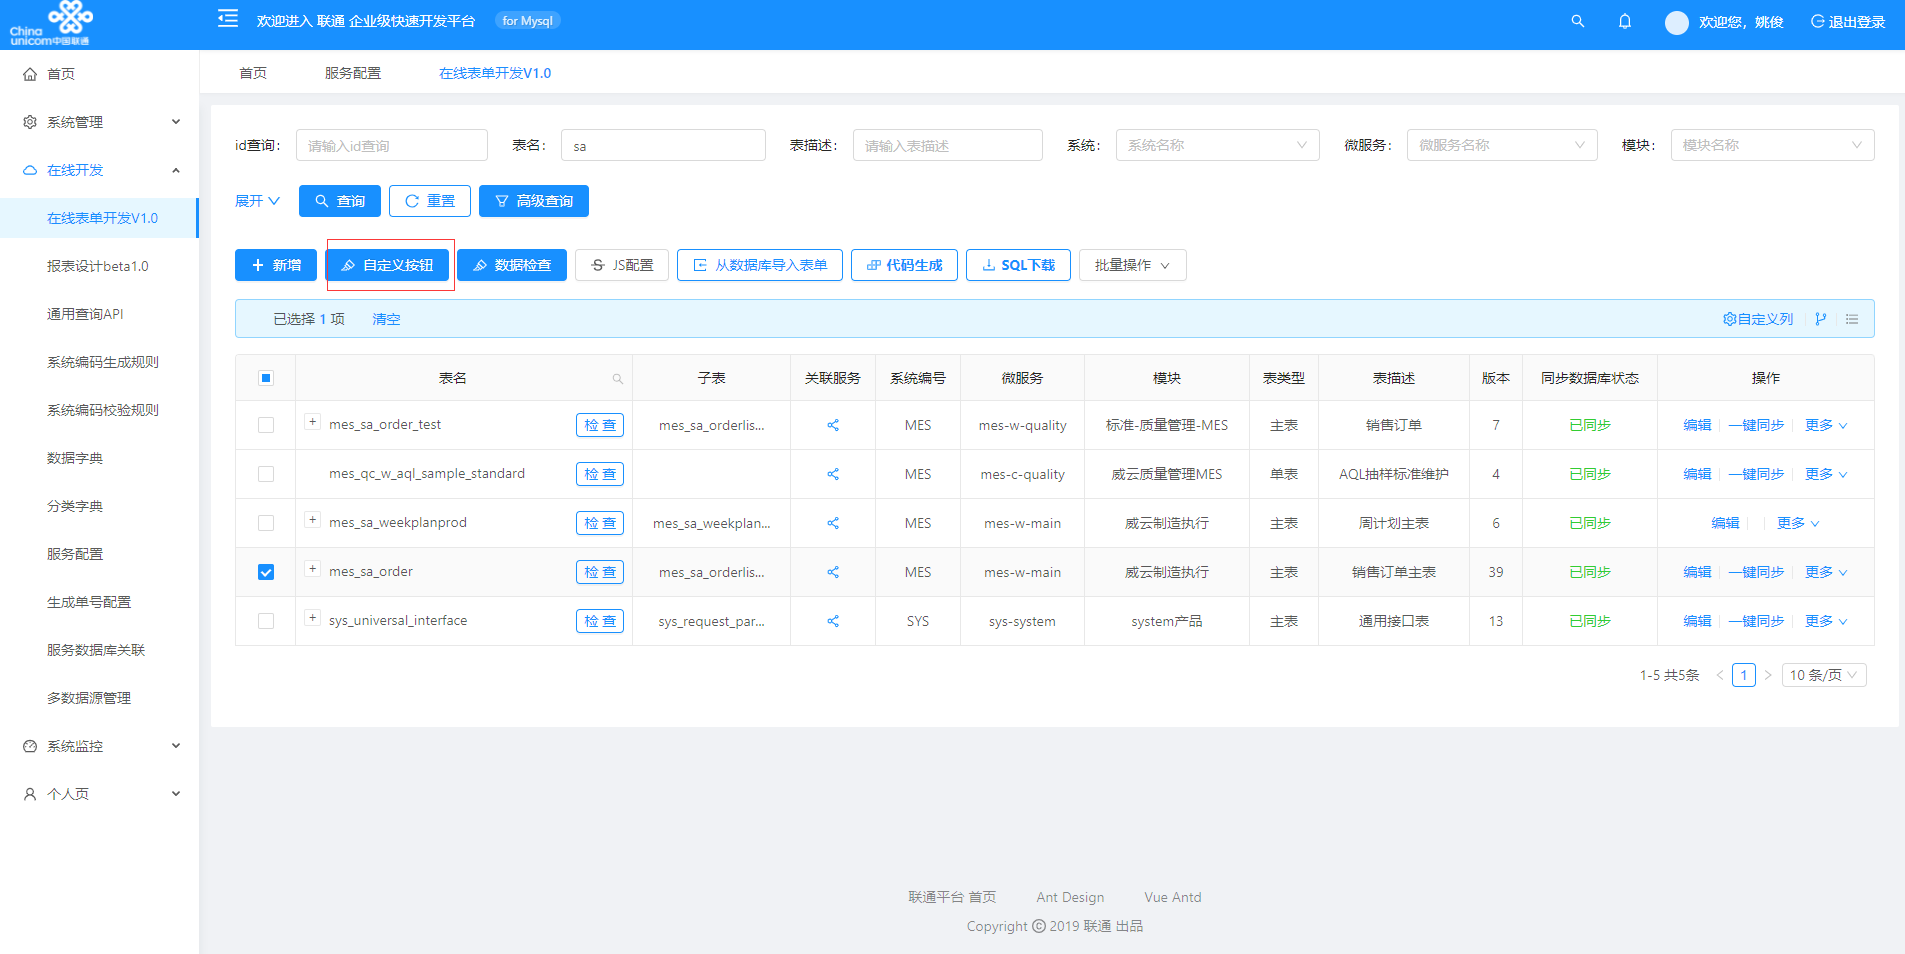
Task: Click the share icon for mes_qc_w_aql_sample_standard
Action: (833, 474)
